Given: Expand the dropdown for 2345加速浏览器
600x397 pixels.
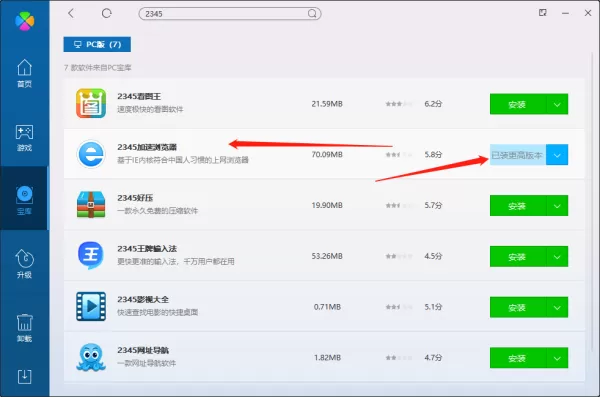Looking at the screenshot, I should click(x=557, y=155).
